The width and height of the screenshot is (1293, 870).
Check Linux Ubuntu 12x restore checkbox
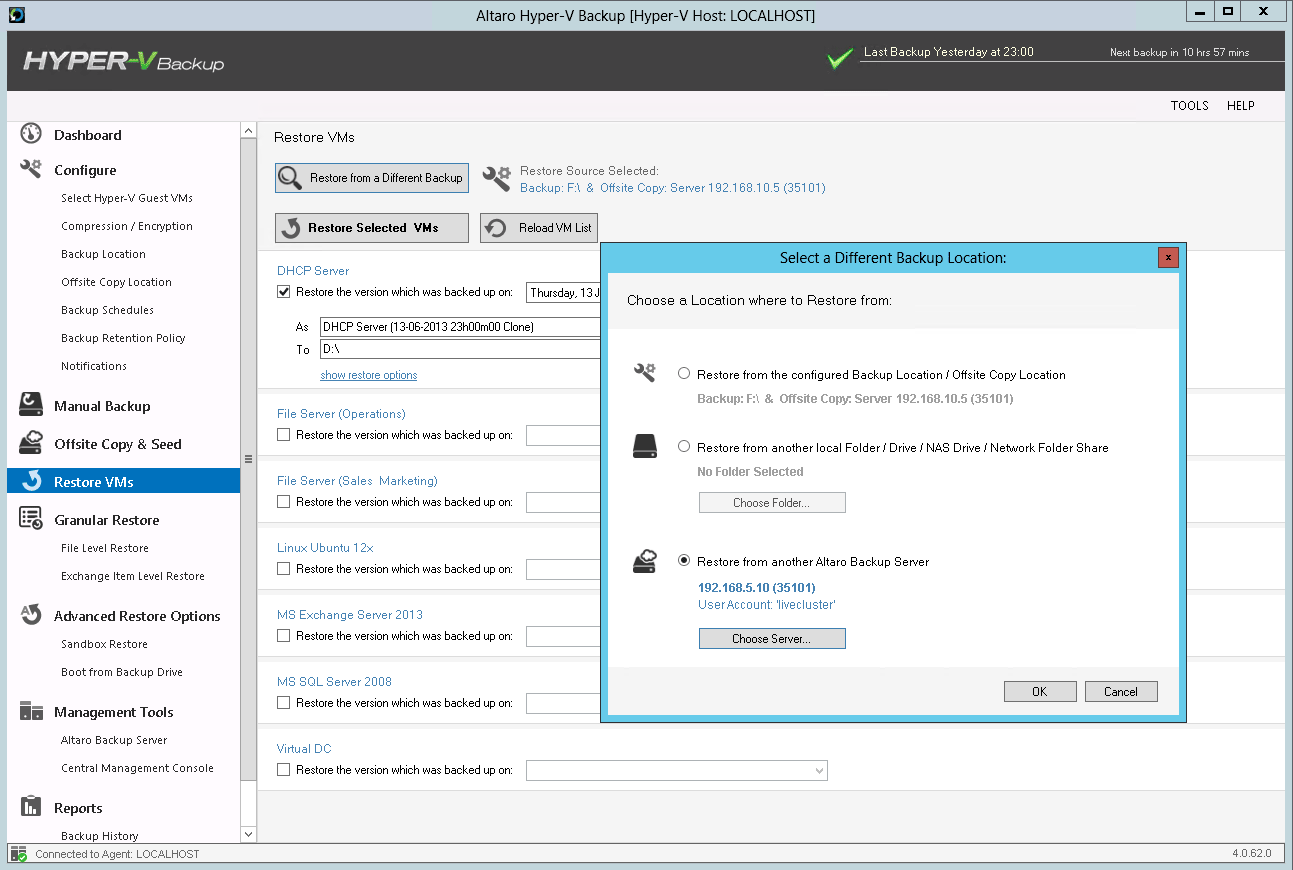pos(283,569)
